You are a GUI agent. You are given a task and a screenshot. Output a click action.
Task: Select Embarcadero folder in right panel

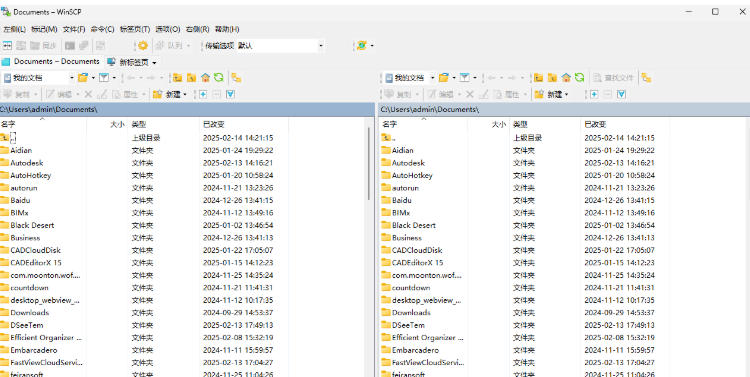[415, 350]
